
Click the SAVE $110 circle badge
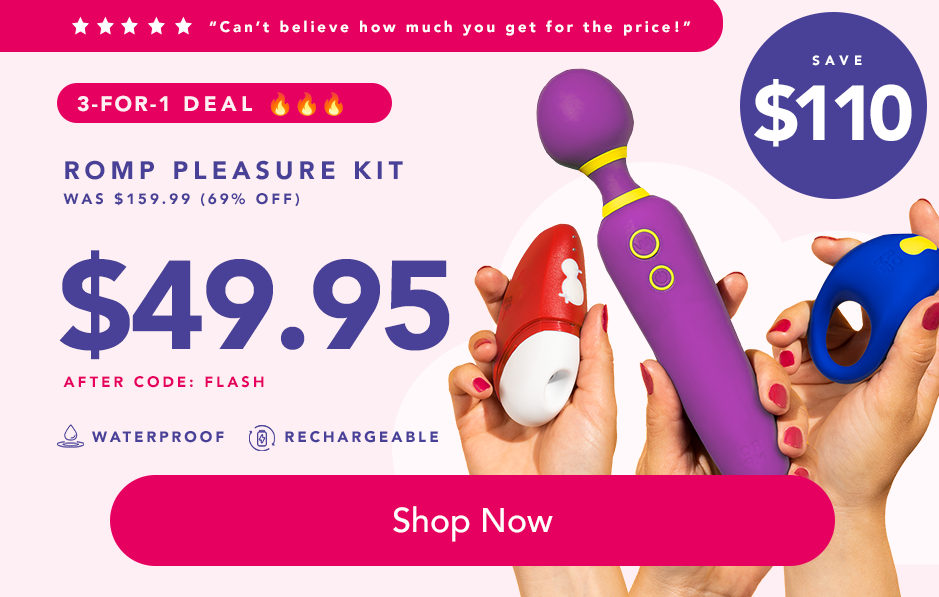[833, 105]
